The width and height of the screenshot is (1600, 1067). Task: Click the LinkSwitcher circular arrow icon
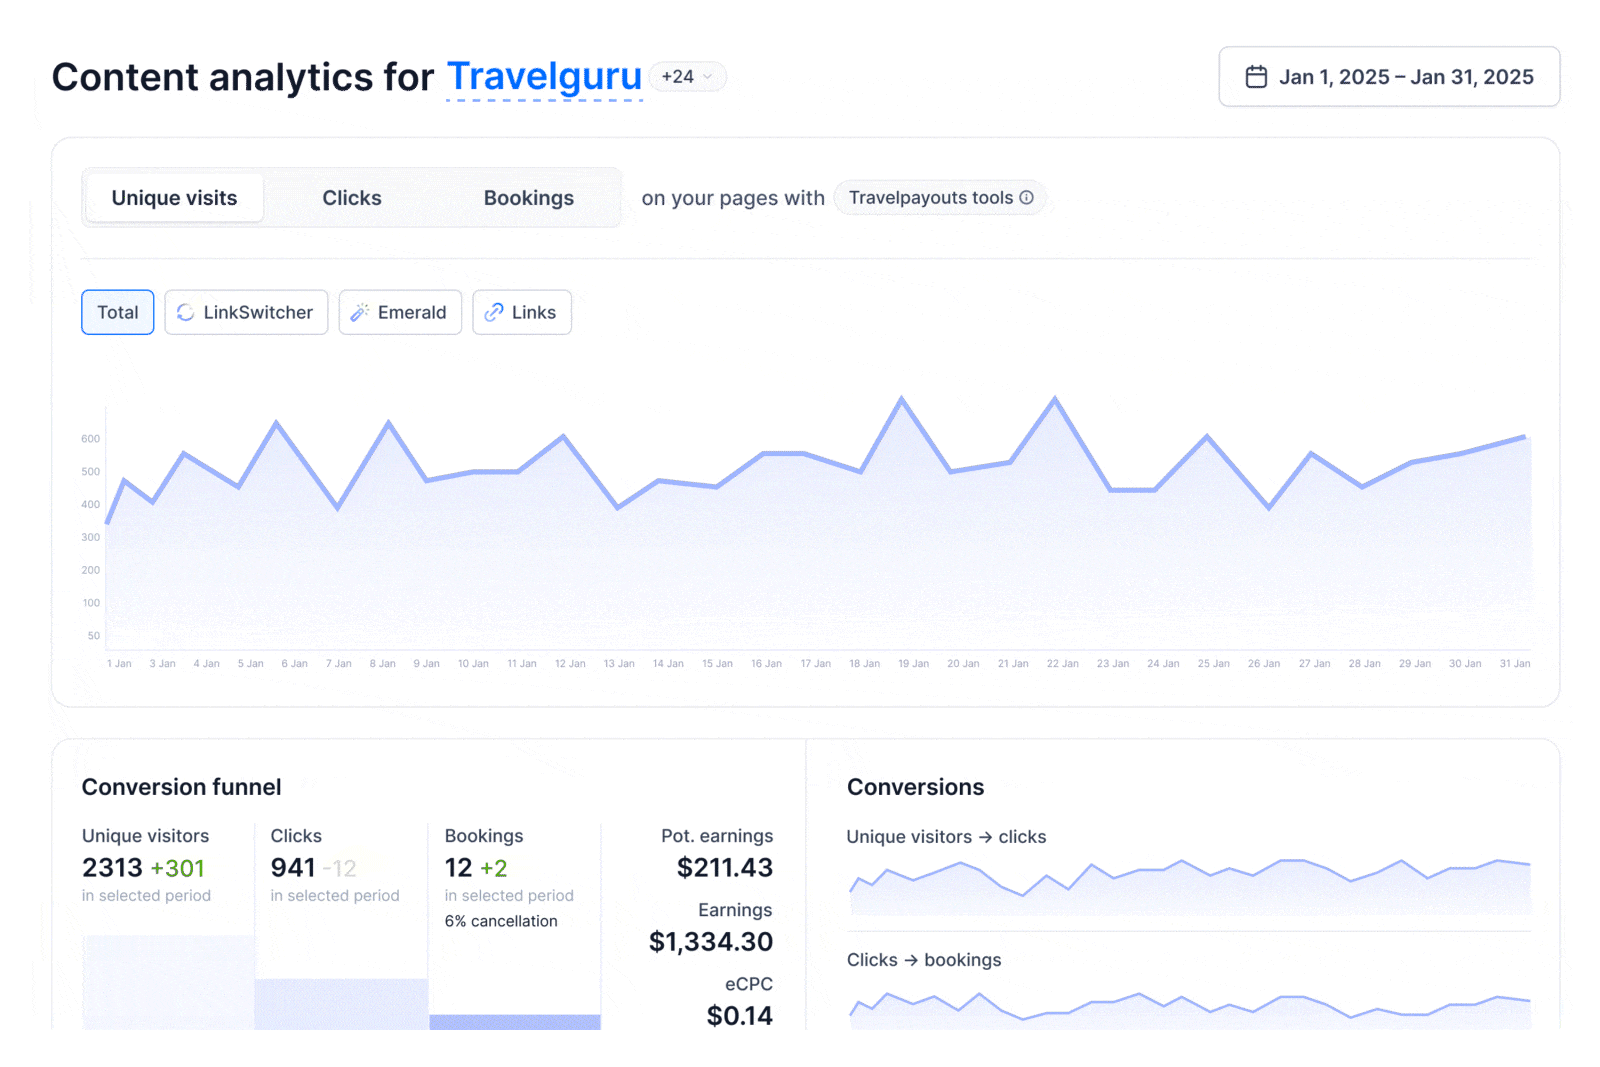[186, 313]
